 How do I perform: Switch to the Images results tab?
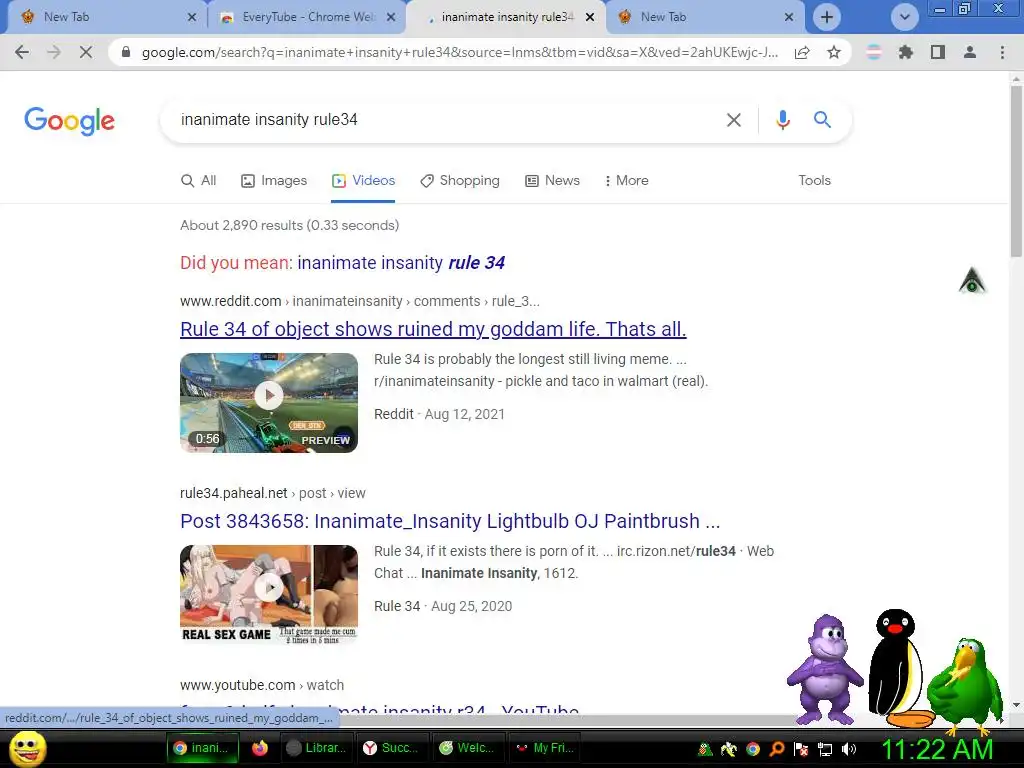[274, 180]
